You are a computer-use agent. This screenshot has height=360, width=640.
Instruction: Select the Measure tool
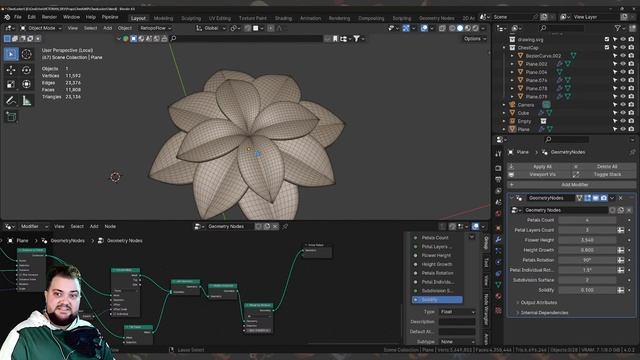tap(27, 100)
